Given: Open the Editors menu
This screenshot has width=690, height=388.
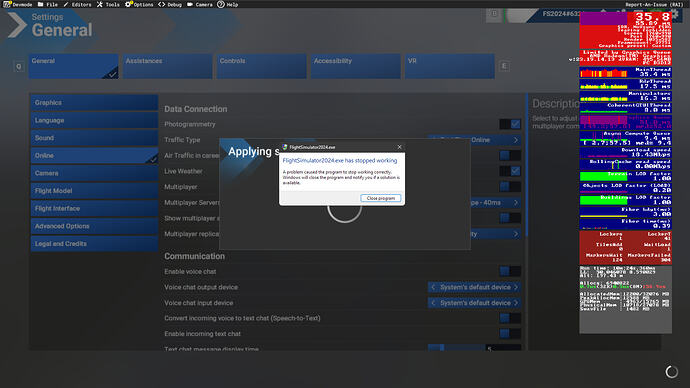Looking at the screenshot, I should click(77, 4).
